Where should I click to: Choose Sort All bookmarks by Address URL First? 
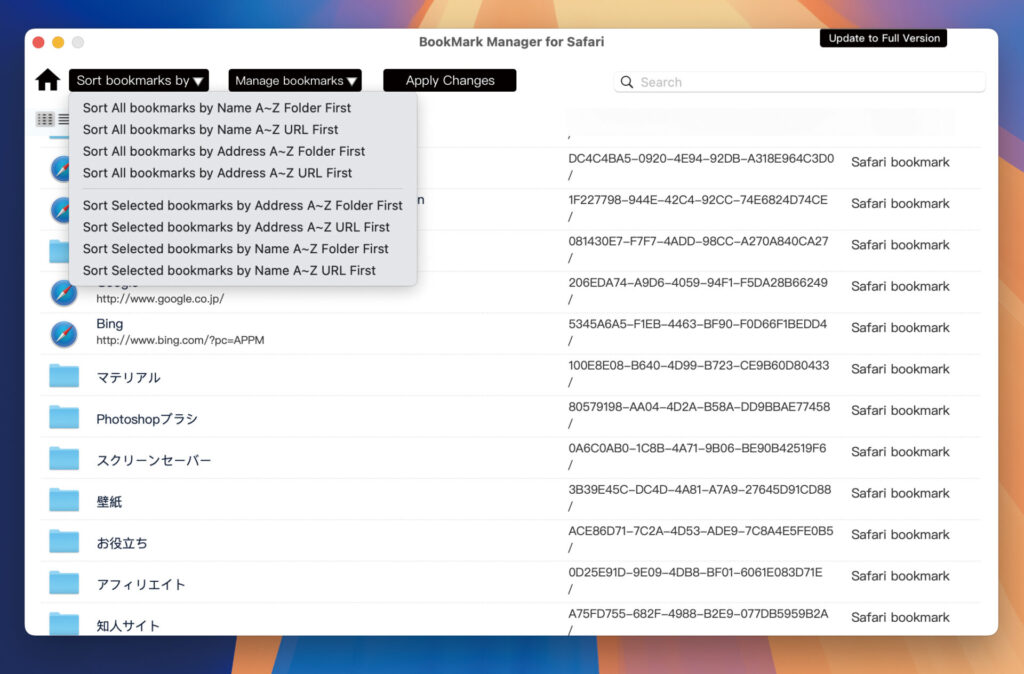(217, 172)
